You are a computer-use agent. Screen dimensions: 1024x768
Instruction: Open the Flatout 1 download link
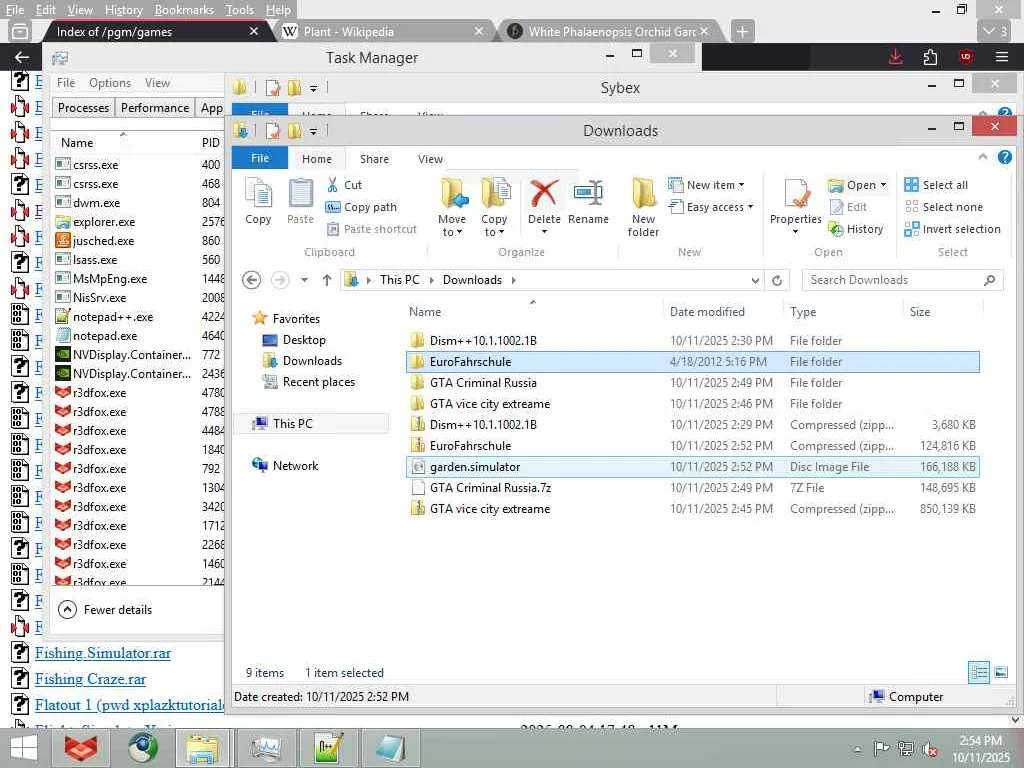tap(129, 705)
